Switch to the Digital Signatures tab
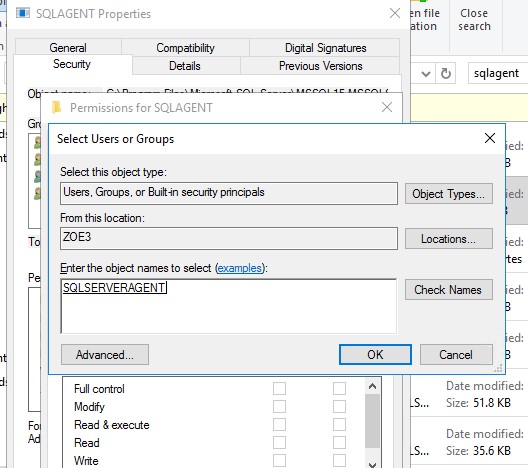Screen dimensions: 528x468 pos(325,47)
